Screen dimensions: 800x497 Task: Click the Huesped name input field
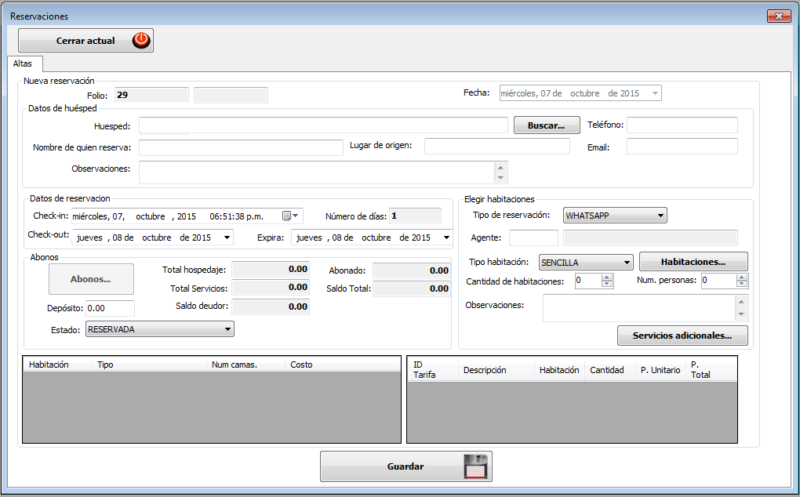coord(323,125)
